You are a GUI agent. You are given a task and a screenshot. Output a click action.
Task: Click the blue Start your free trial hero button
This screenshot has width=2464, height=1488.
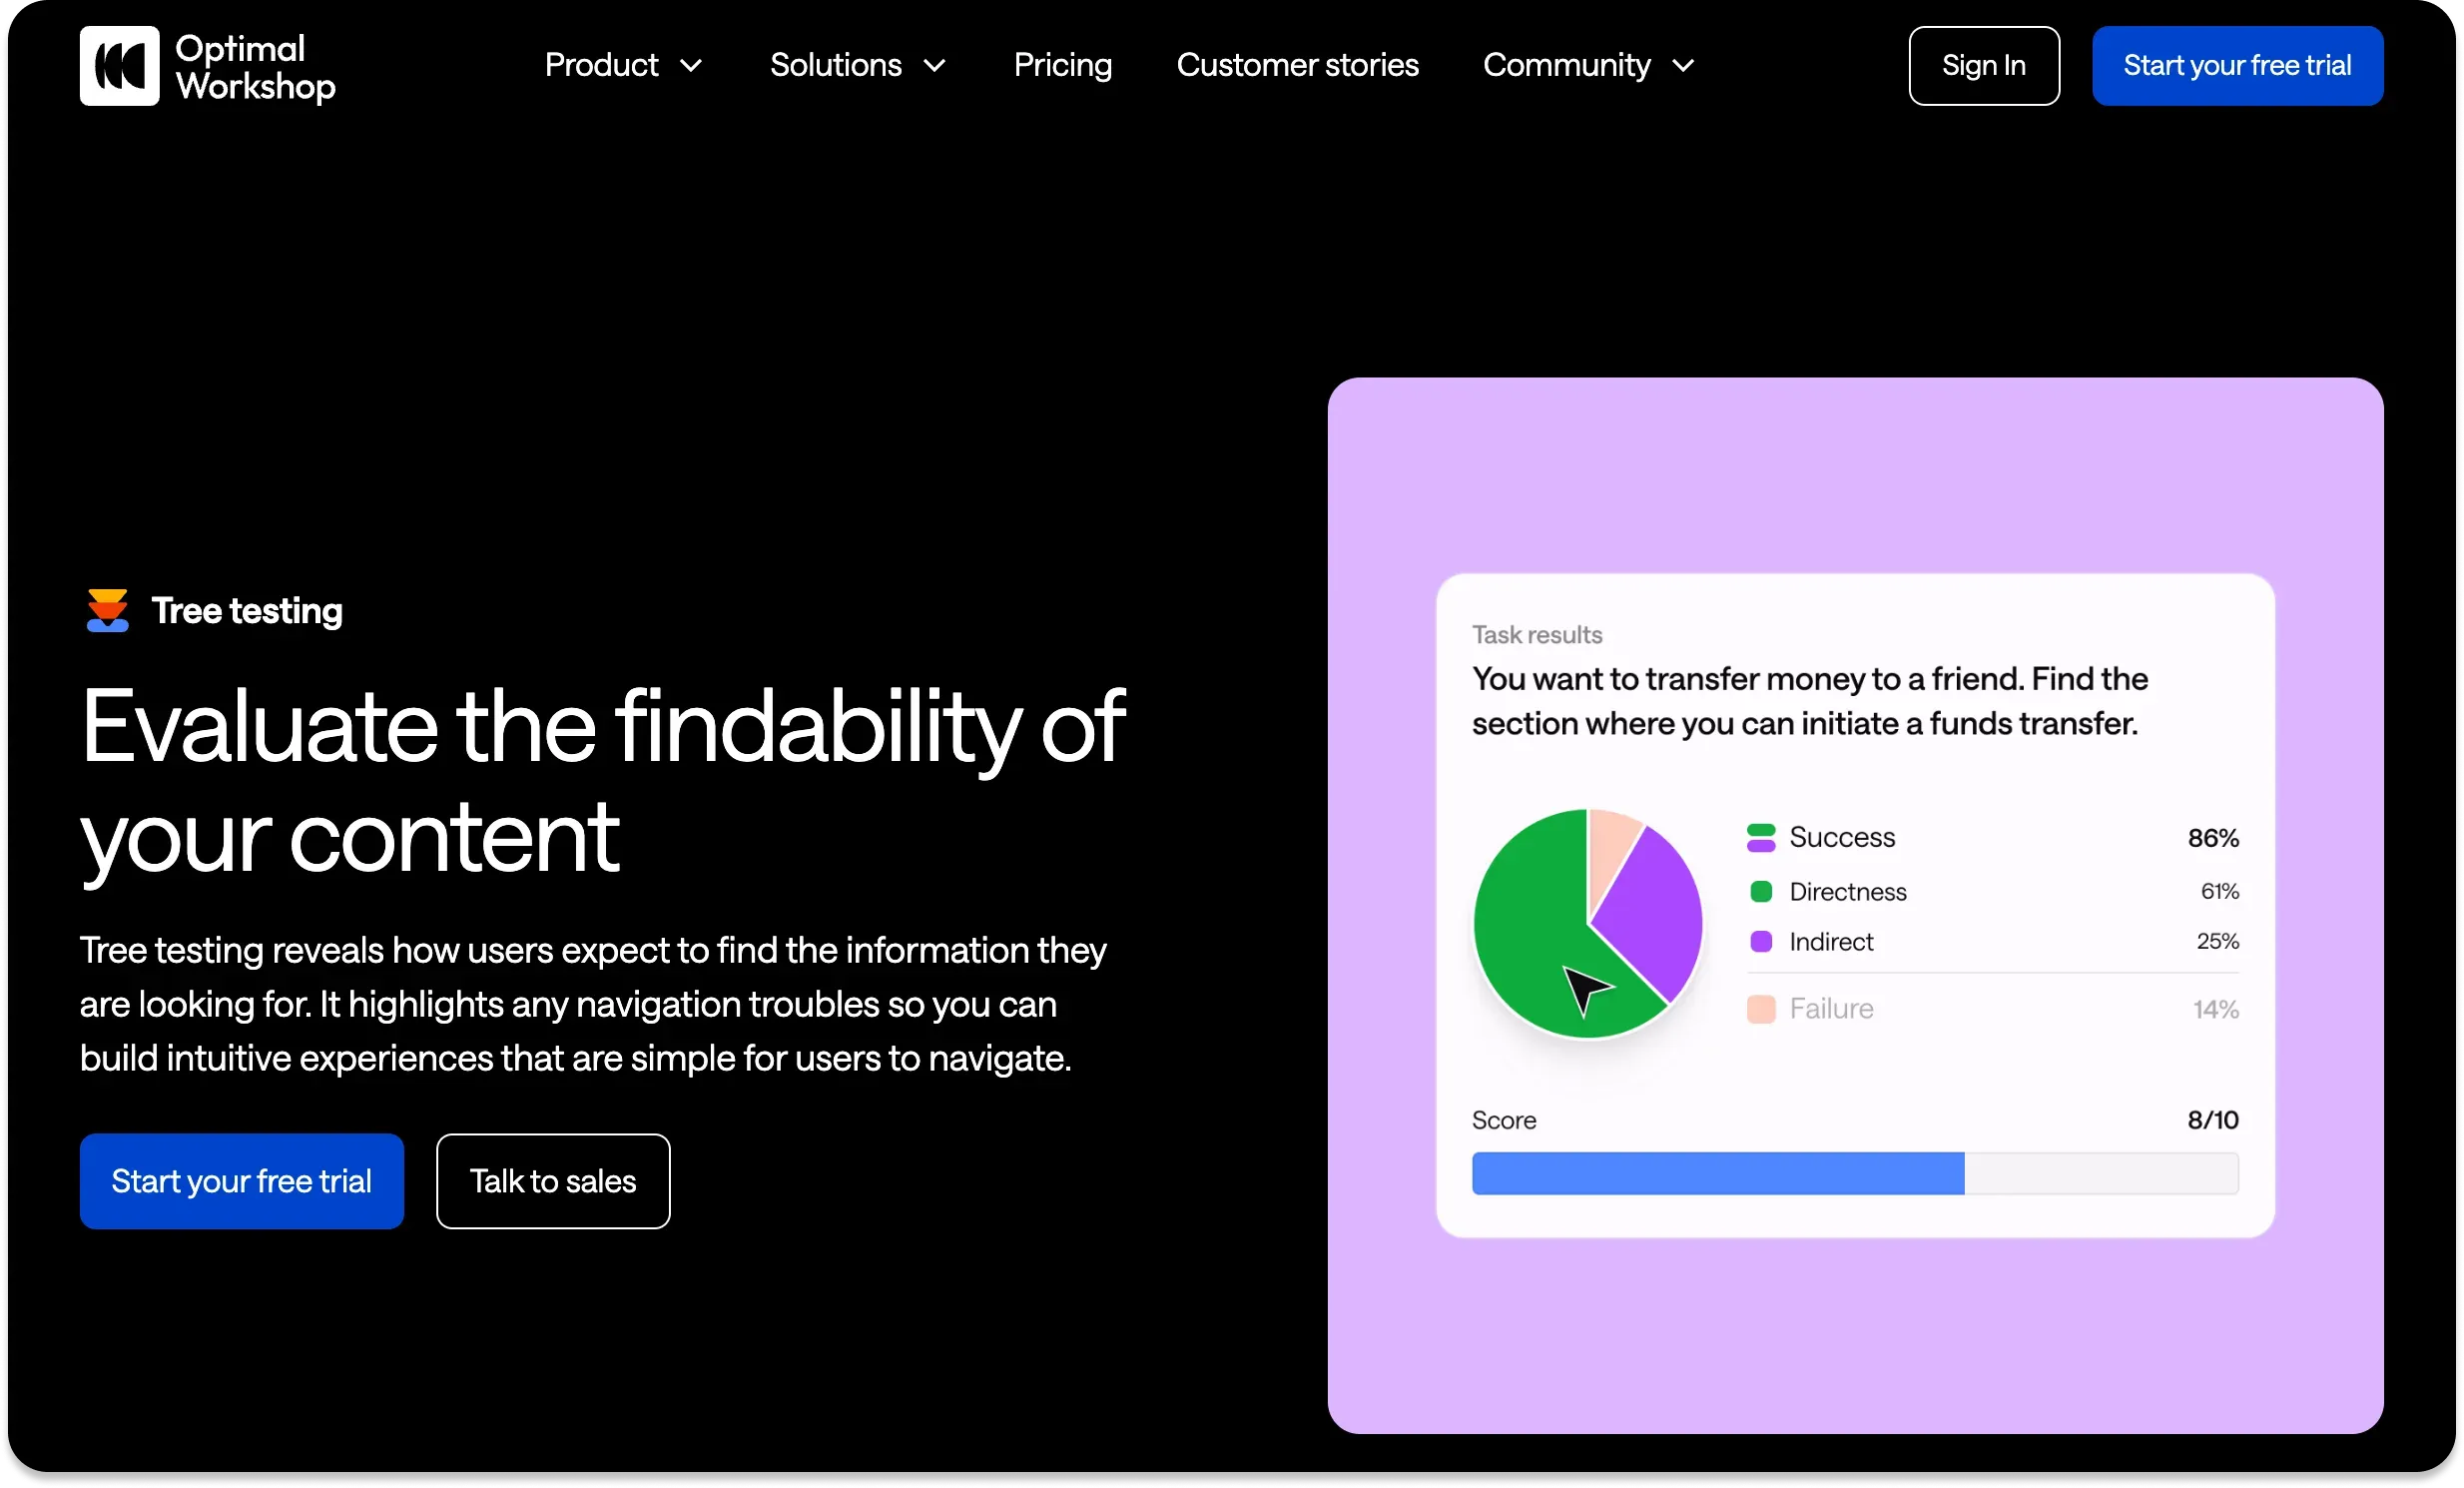coord(241,1181)
